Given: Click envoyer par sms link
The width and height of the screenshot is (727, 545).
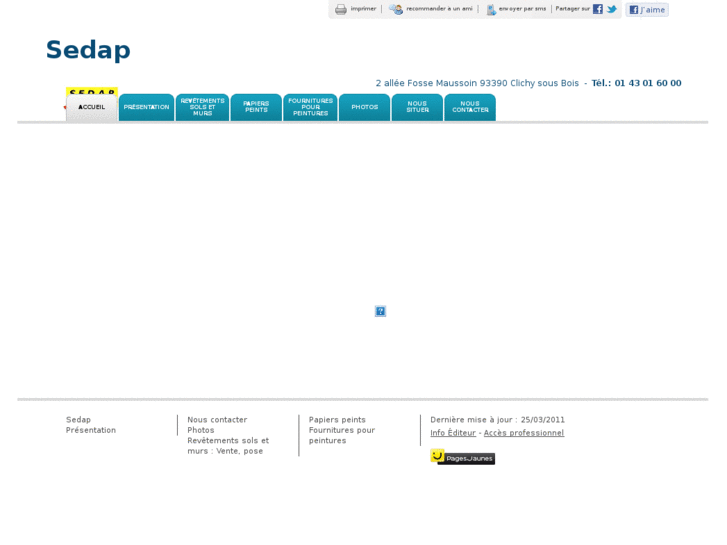Looking at the screenshot, I should click(523, 9).
